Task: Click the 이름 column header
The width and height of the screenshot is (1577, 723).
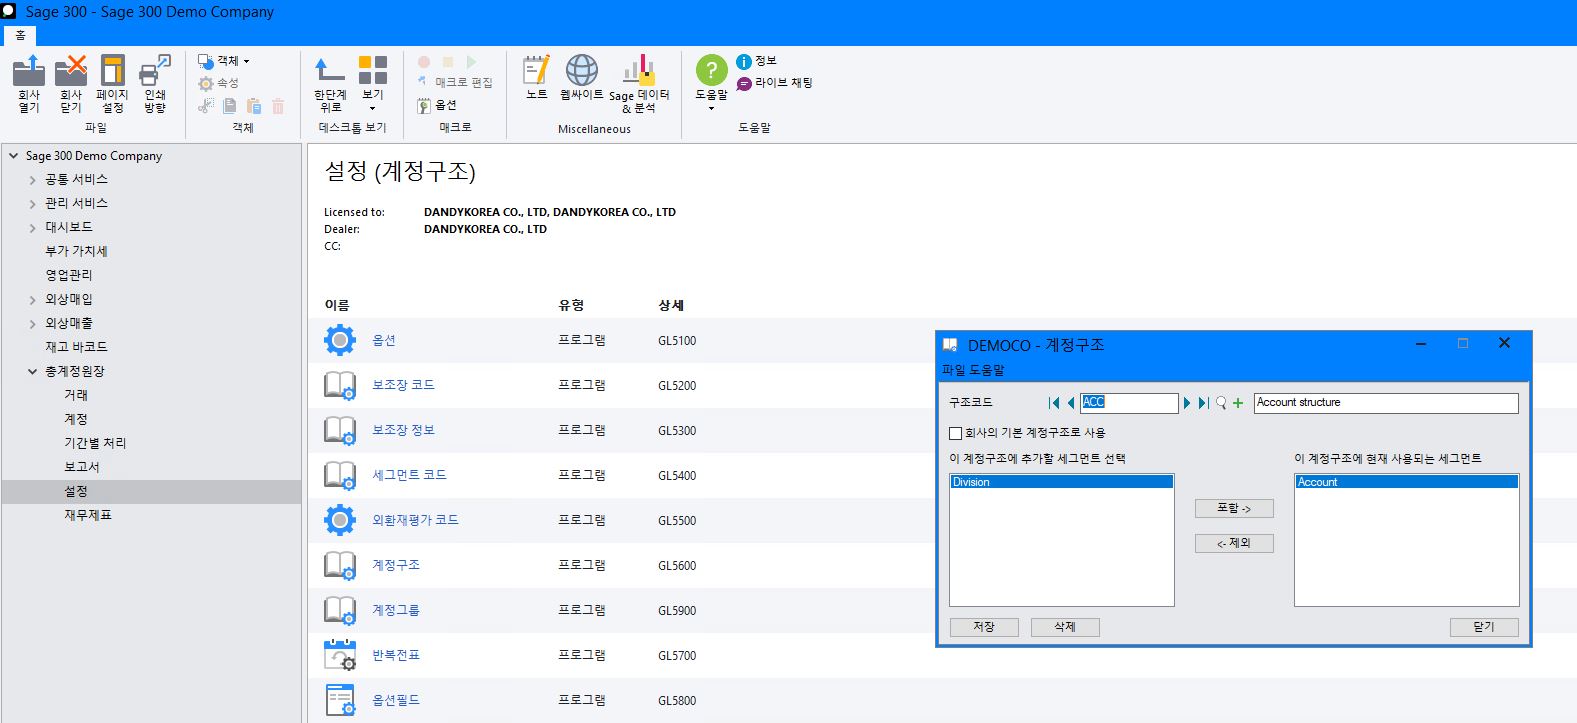Action: pyautogui.click(x=337, y=305)
